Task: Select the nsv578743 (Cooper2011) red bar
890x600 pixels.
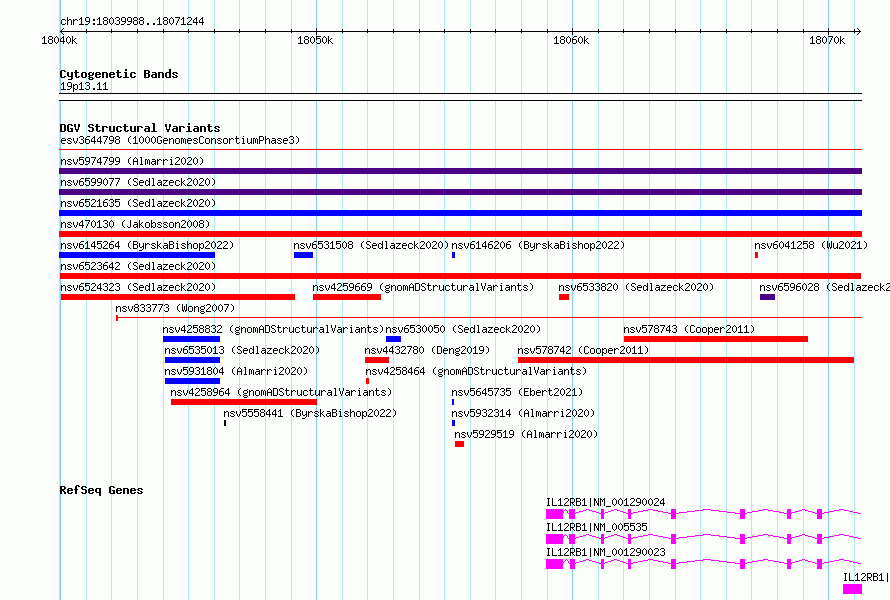Action: (716, 339)
